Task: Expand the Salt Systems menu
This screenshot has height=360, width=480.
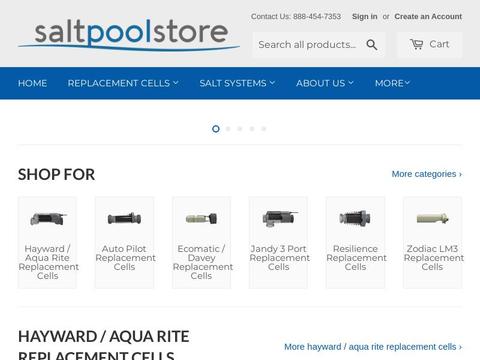Action: [237, 83]
